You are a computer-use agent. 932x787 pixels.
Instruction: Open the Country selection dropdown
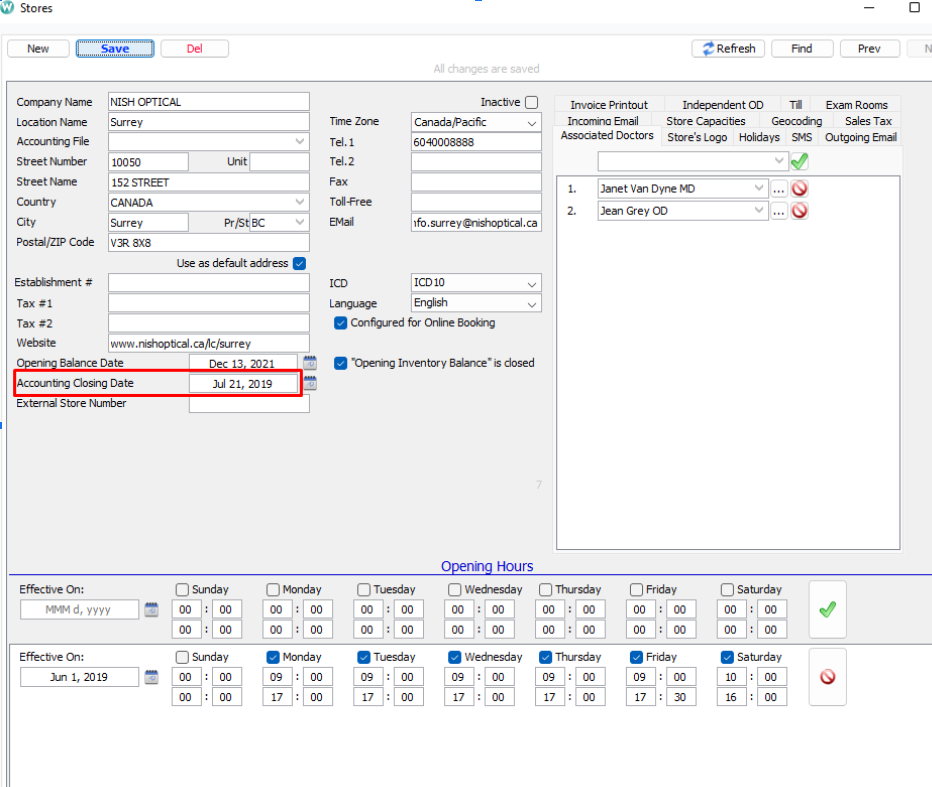click(x=301, y=202)
